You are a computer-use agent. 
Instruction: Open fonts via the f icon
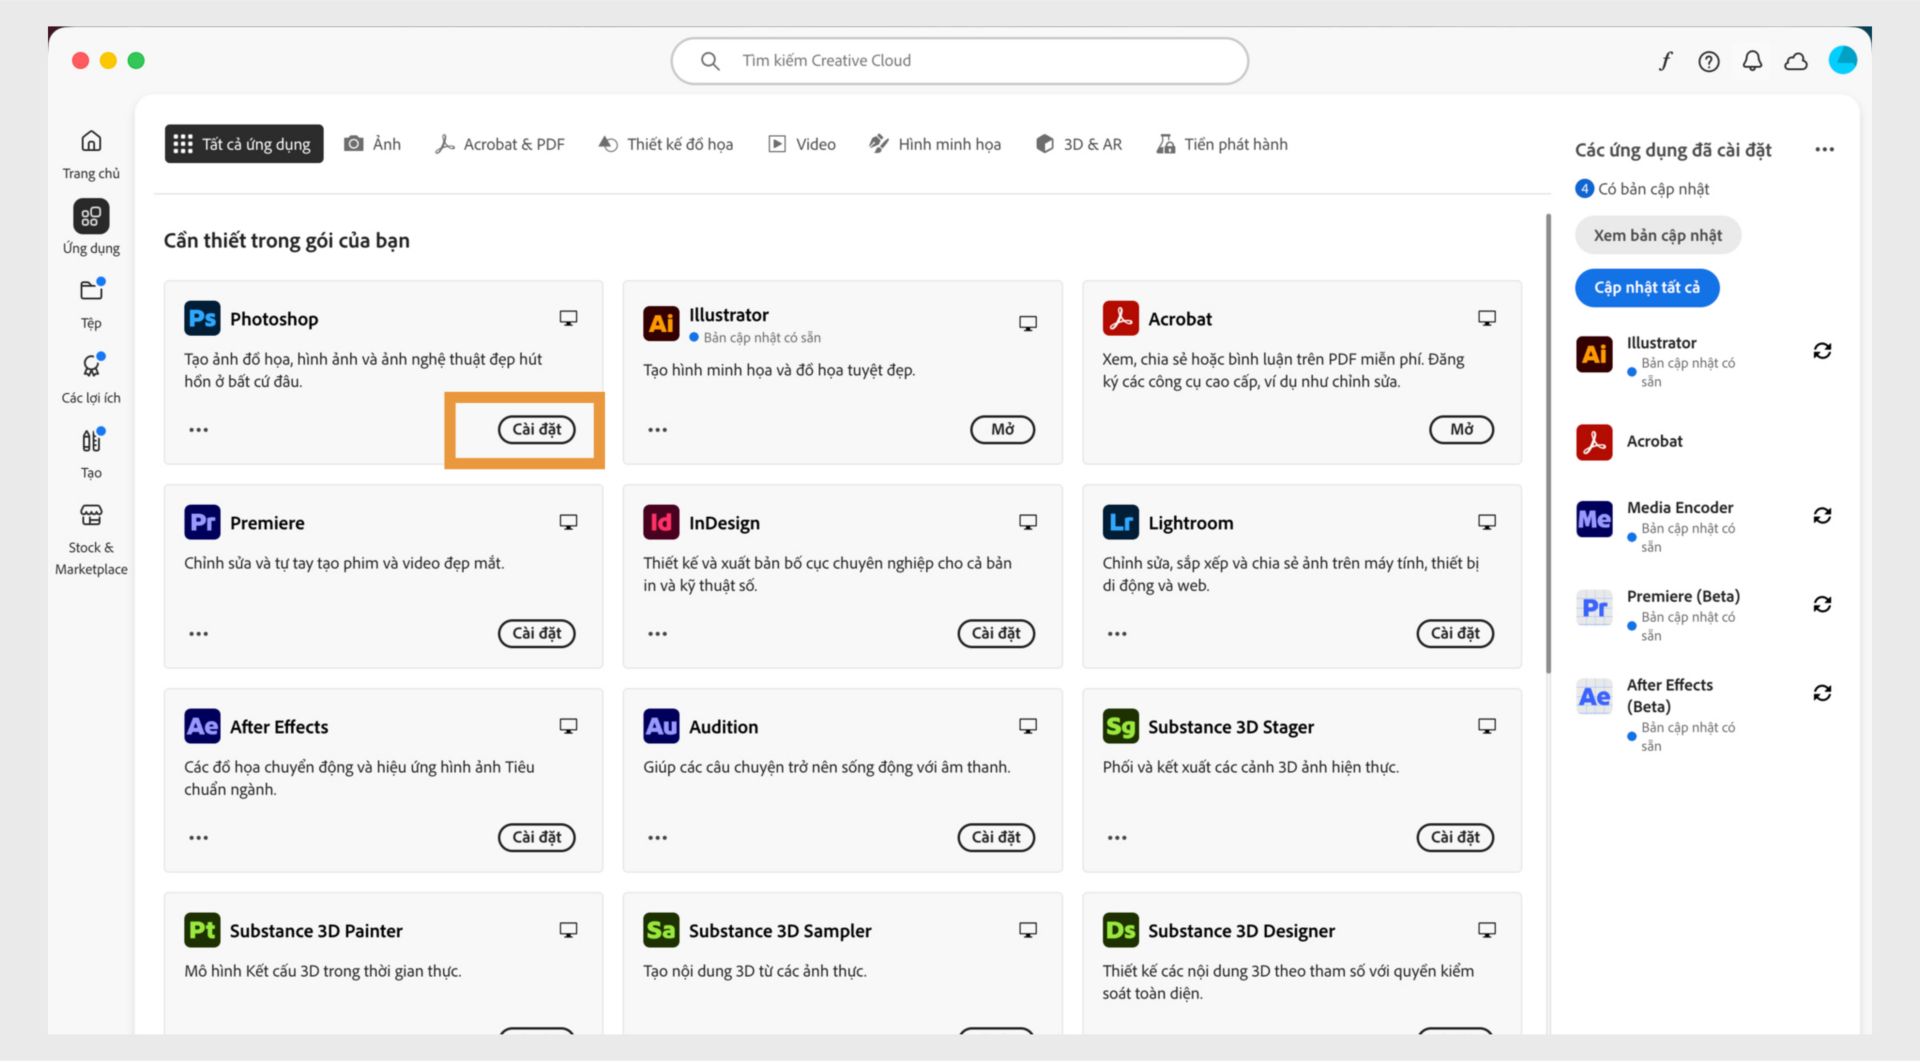point(1665,61)
